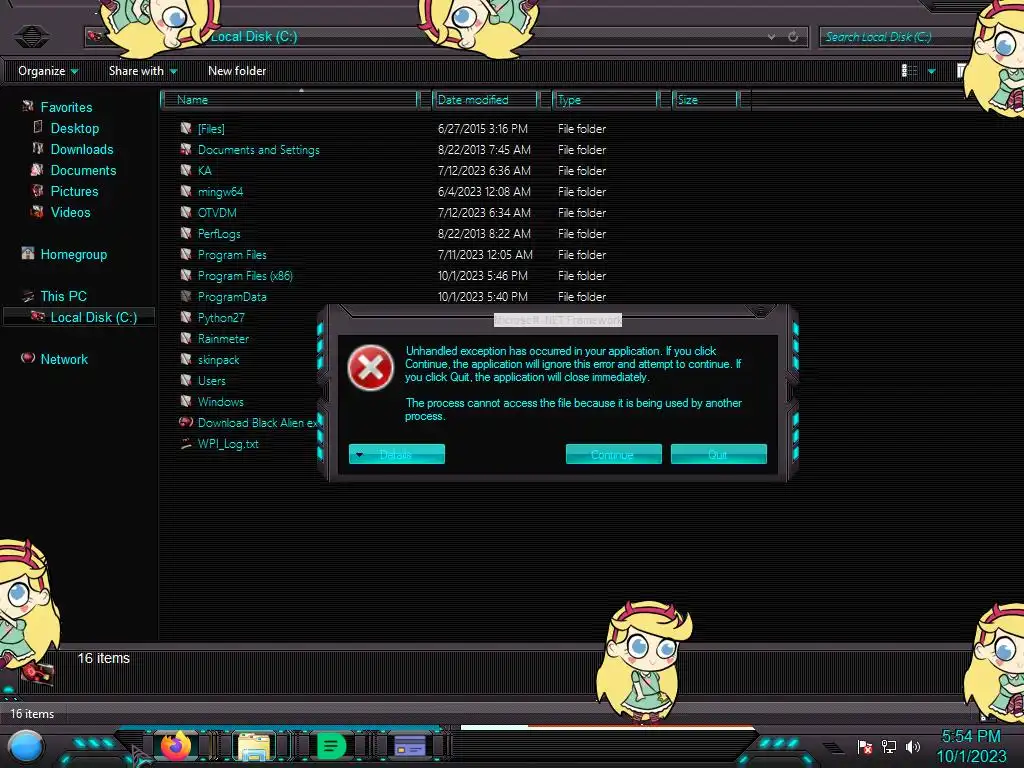The width and height of the screenshot is (1024, 768).
Task: Sort by the Type column header
Action: click(x=605, y=100)
